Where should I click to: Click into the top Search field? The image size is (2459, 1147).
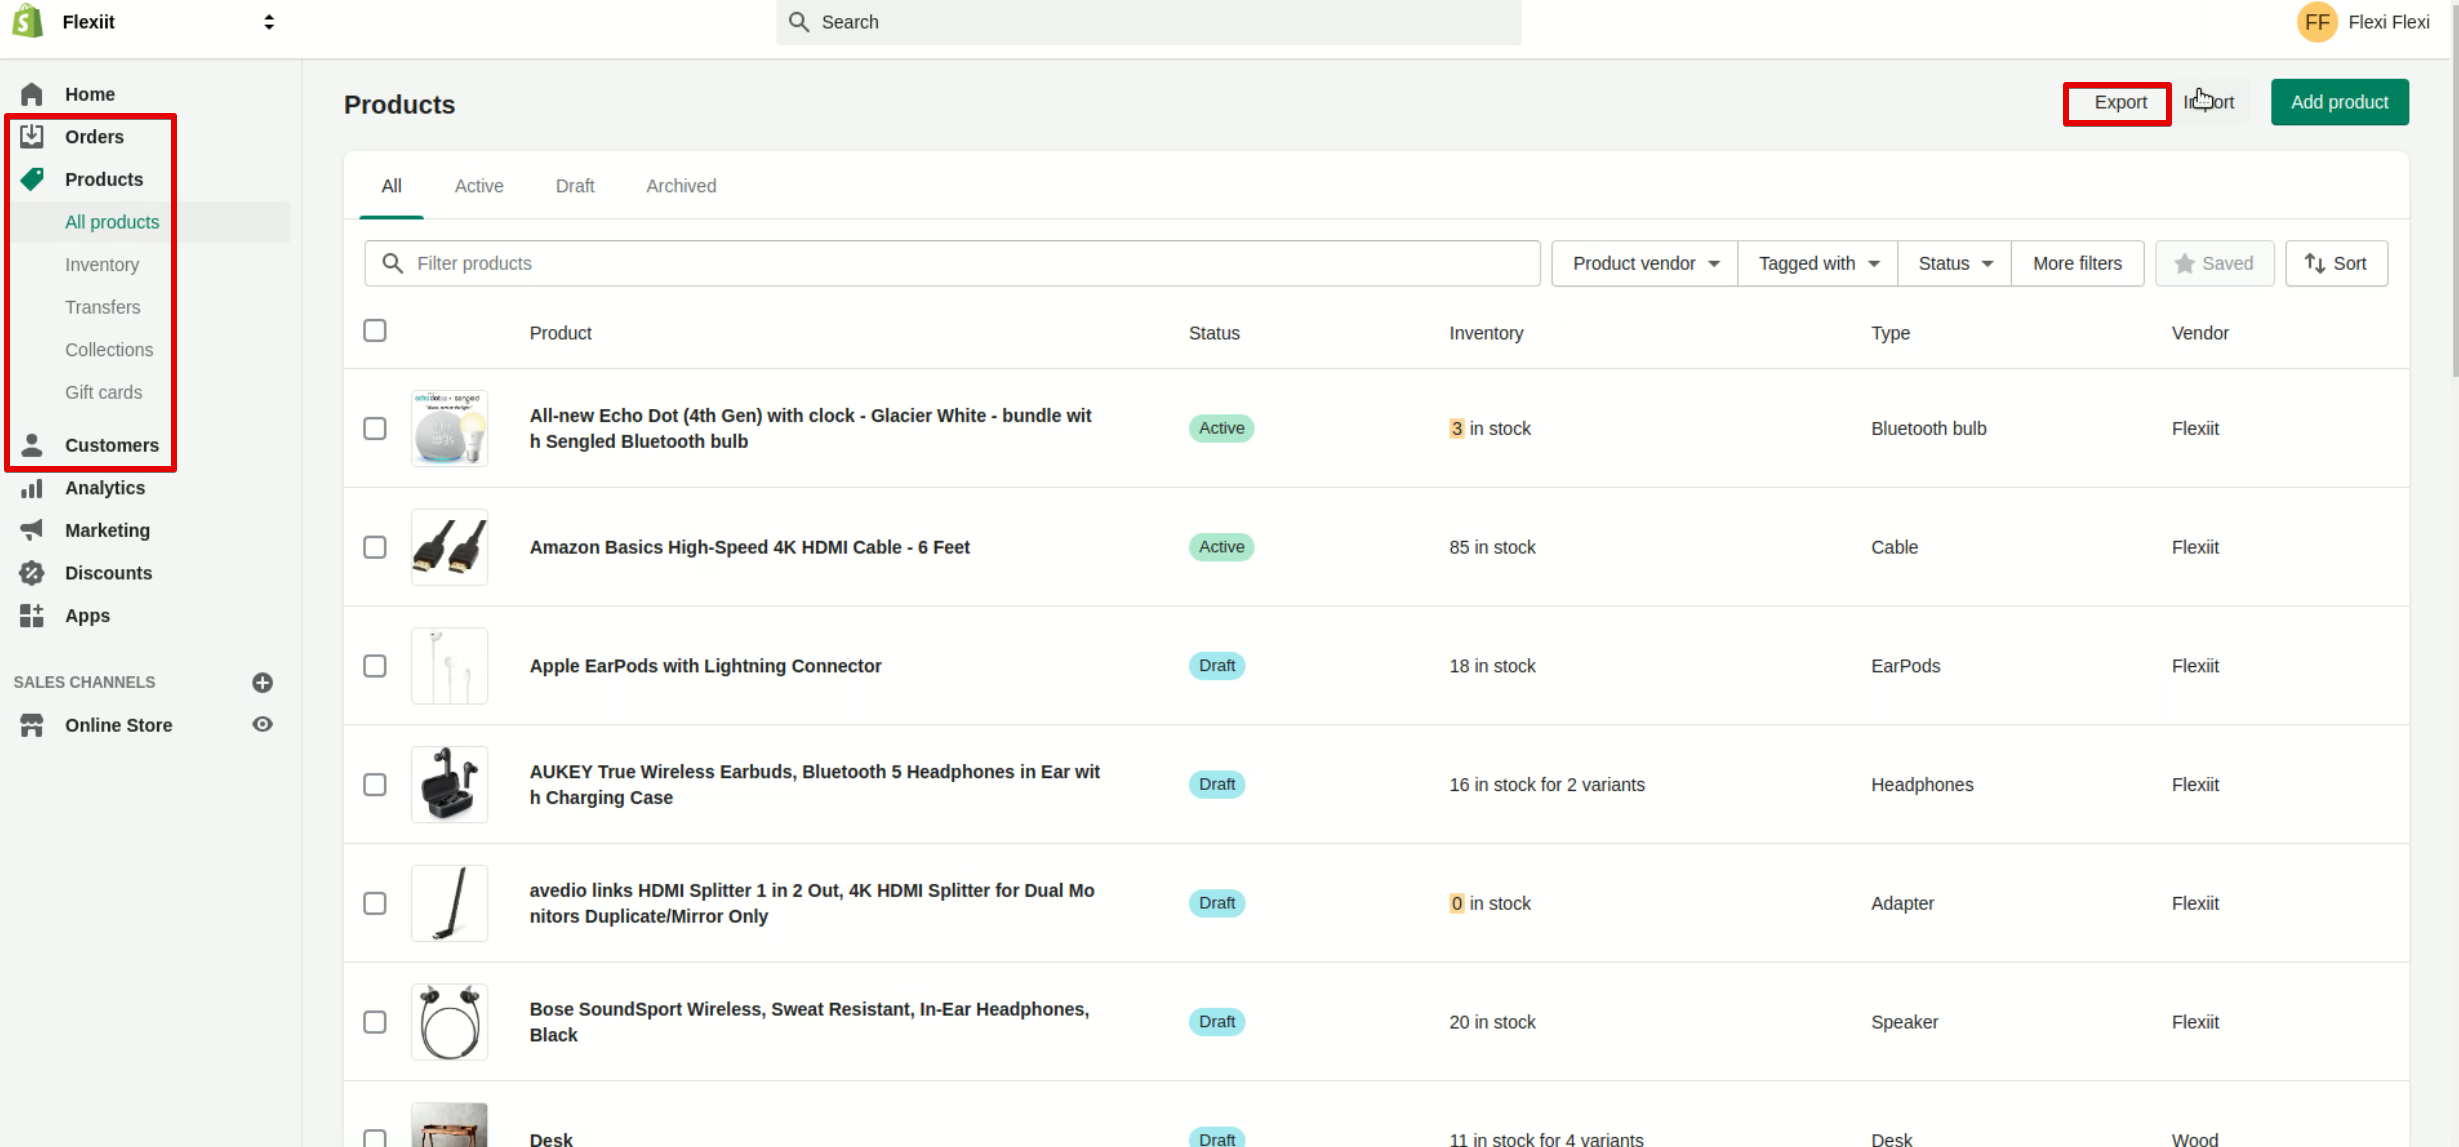coord(1148,22)
